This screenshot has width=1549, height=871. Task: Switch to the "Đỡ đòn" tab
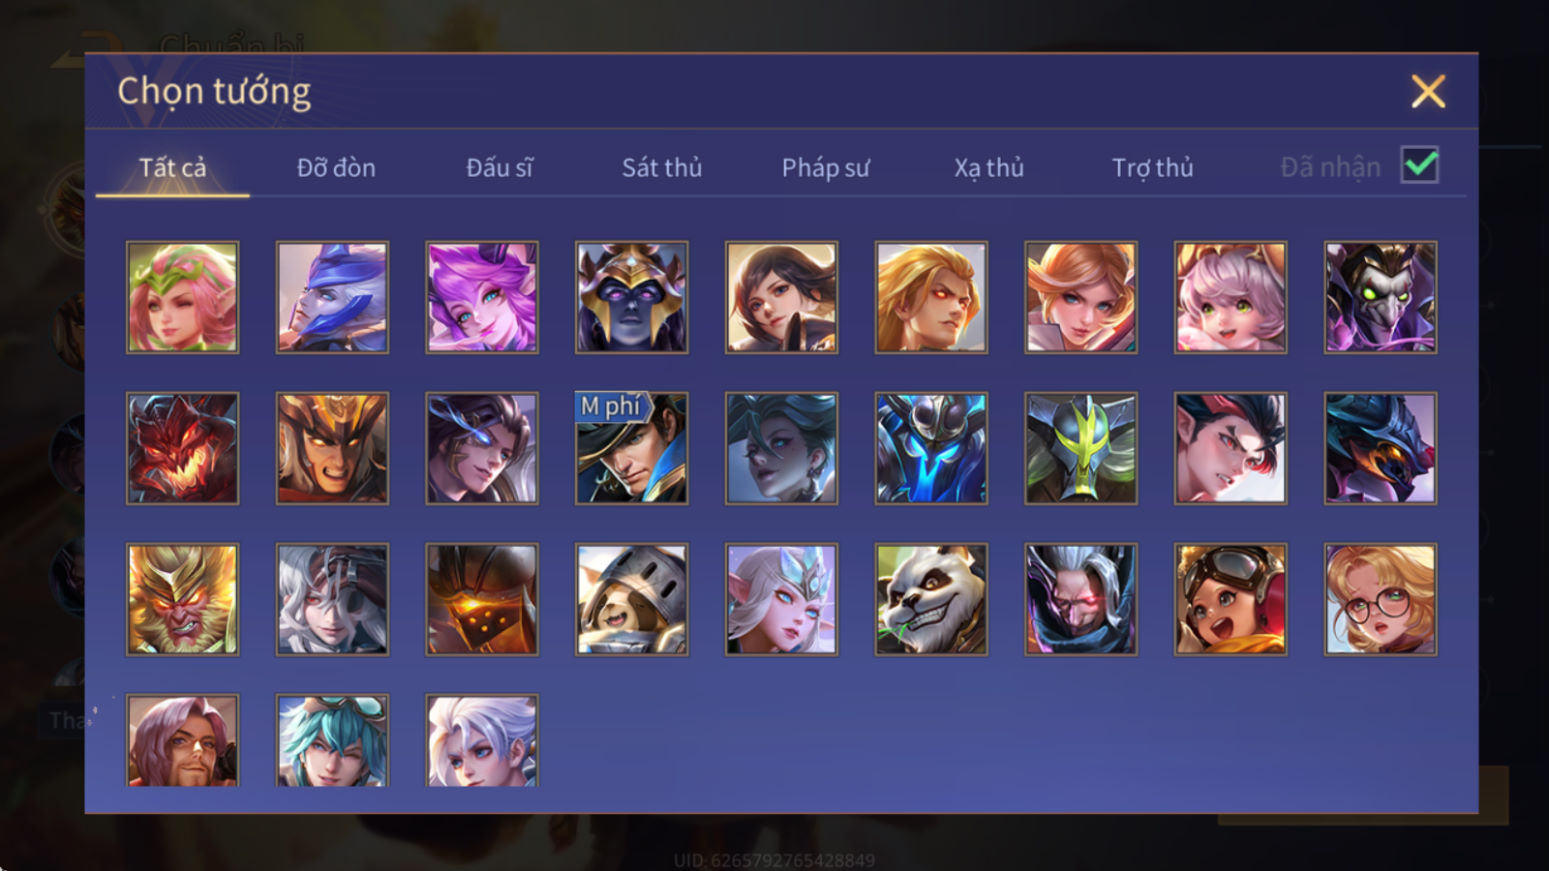(x=336, y=167)
